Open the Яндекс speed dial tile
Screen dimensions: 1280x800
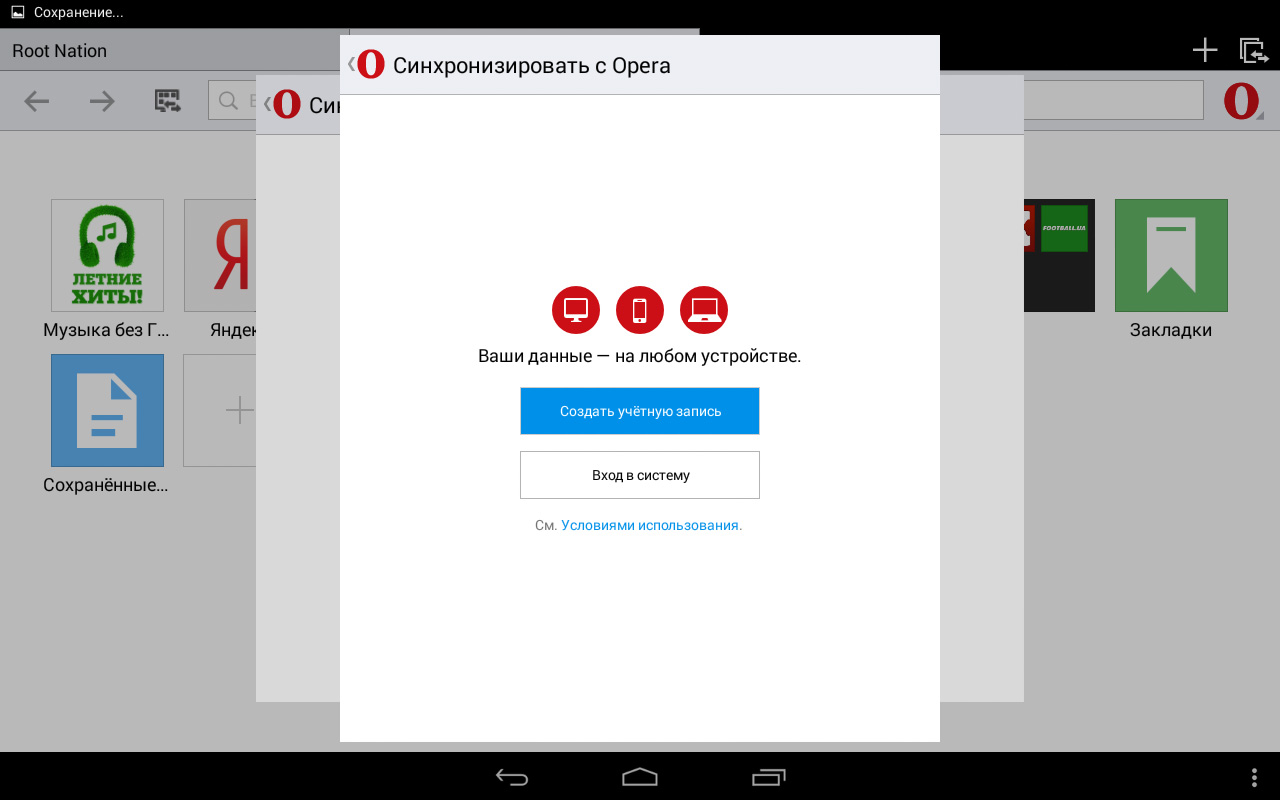pos(220,256)
